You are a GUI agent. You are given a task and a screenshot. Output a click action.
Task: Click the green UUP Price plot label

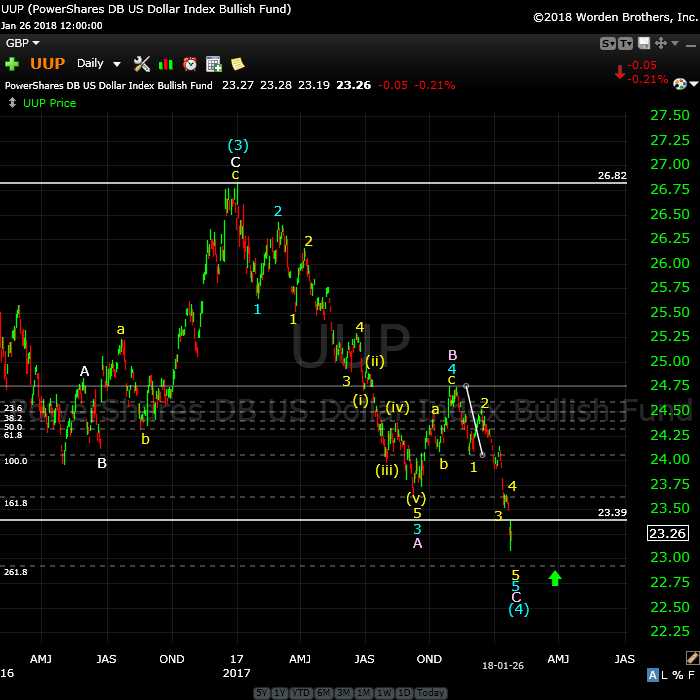tap(50, 103)
